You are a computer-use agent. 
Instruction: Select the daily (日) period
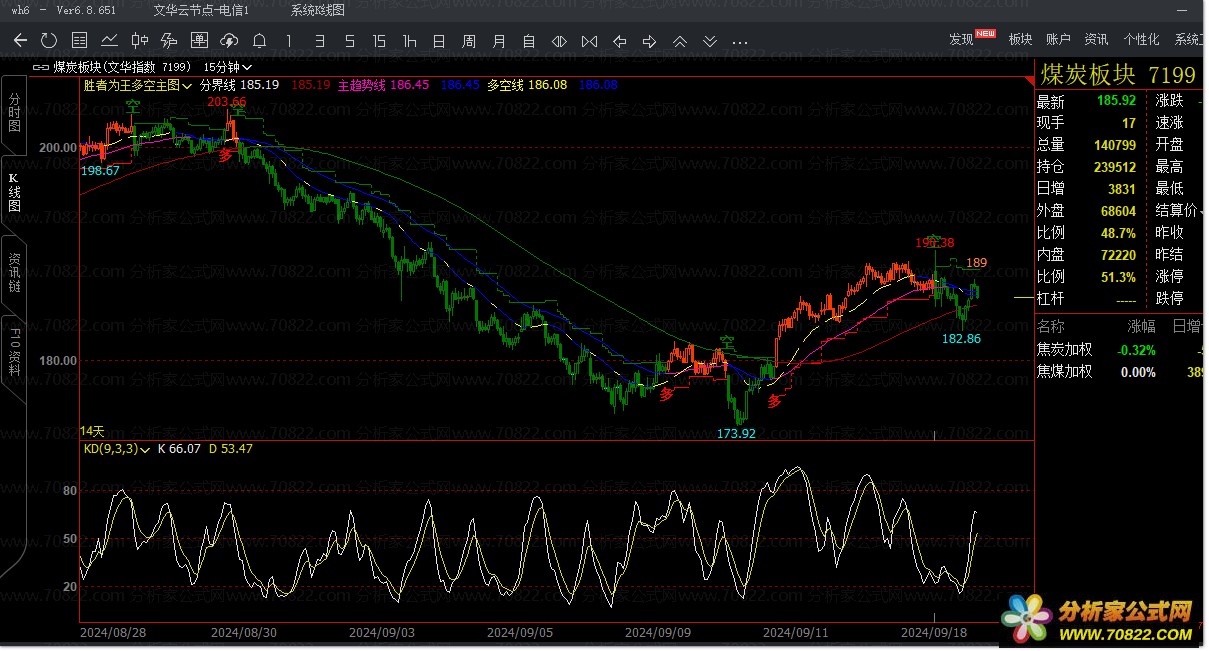click(x=439, y=41)
